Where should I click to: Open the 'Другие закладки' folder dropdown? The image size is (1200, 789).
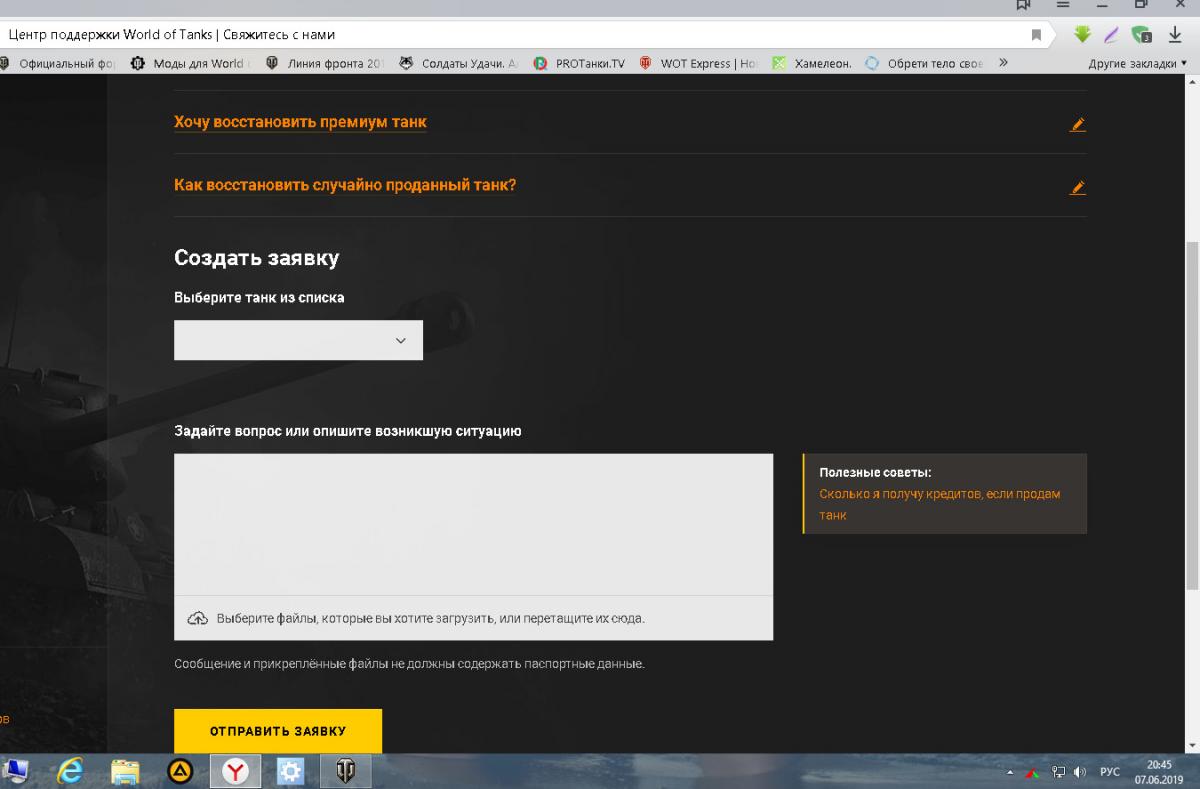click(x=1138, y=63)
